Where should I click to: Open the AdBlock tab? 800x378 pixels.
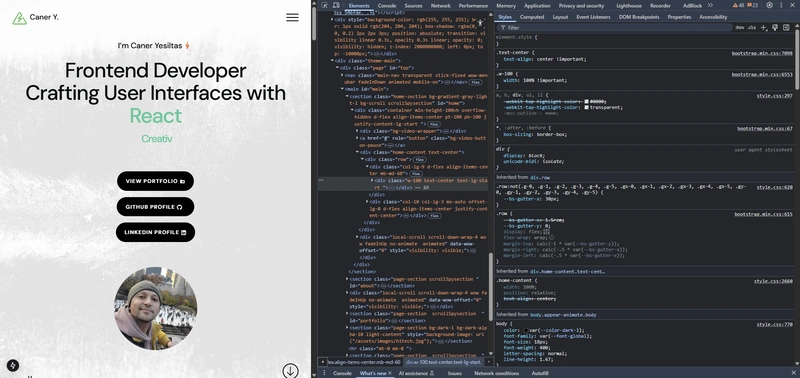point(692,6)
